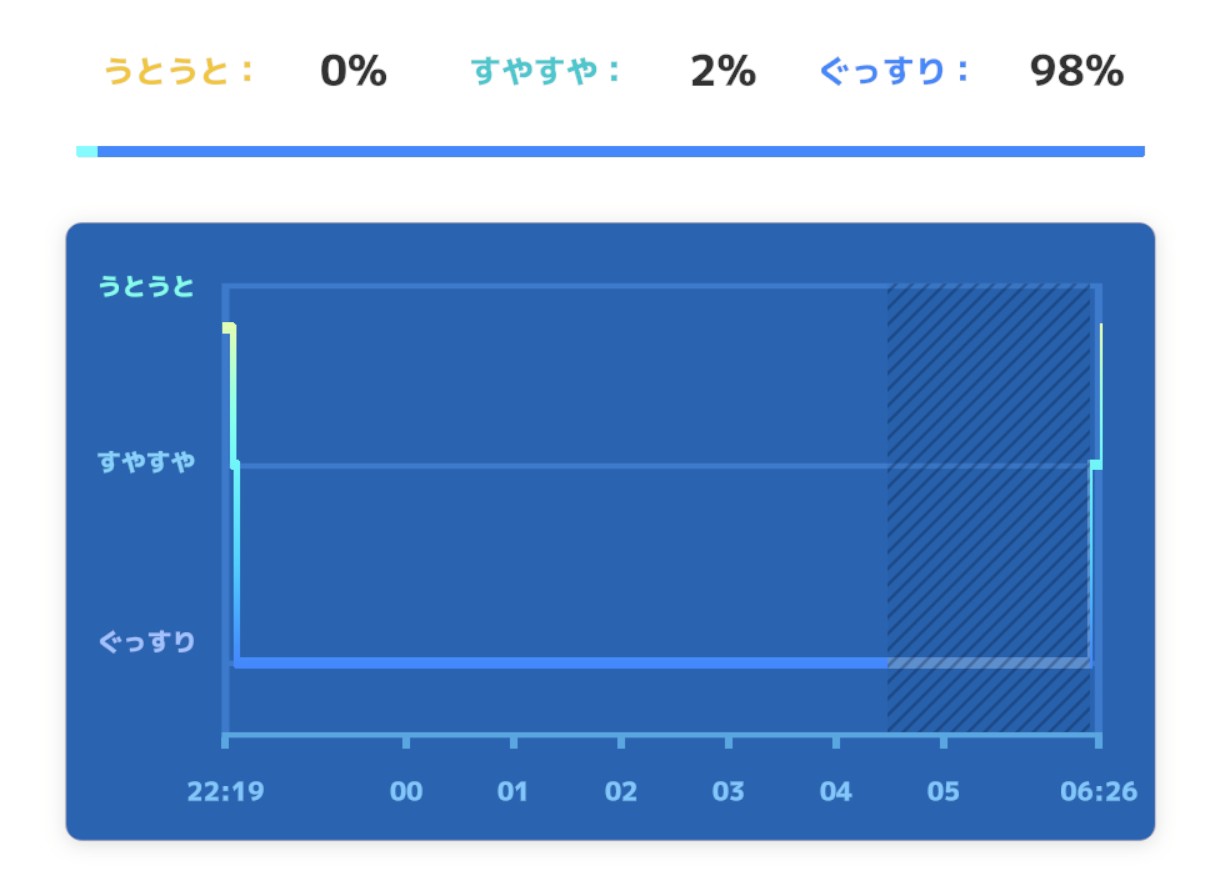Select the 06:26 end time marker
Viewport: 1220px width, 873px height.
click(1098, 792)
